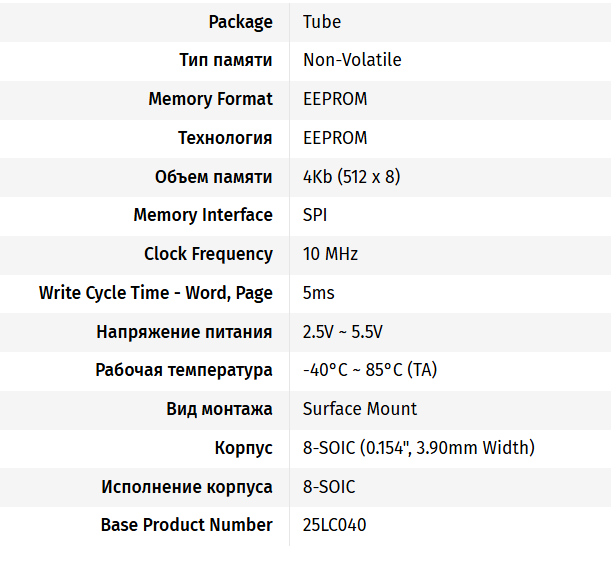The image size is (611, 561).
Task: Select the "4Kb (512 x 8)" value
Action: pyautogui.click(x=351, y=177)
